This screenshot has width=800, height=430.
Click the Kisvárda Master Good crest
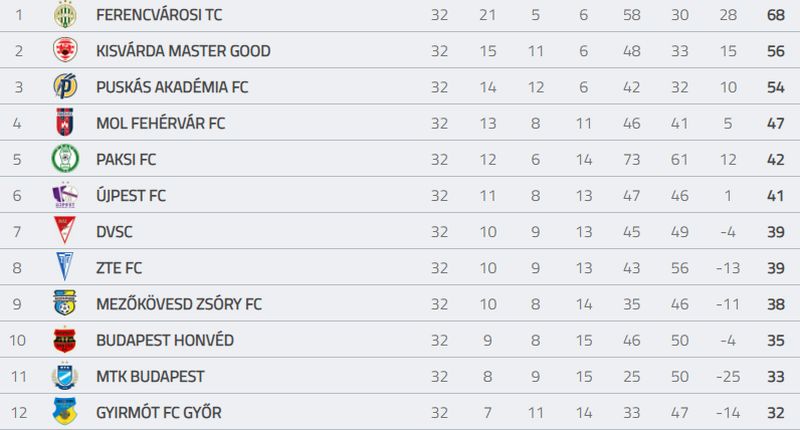pyautogui.click(x=65, y=50)
